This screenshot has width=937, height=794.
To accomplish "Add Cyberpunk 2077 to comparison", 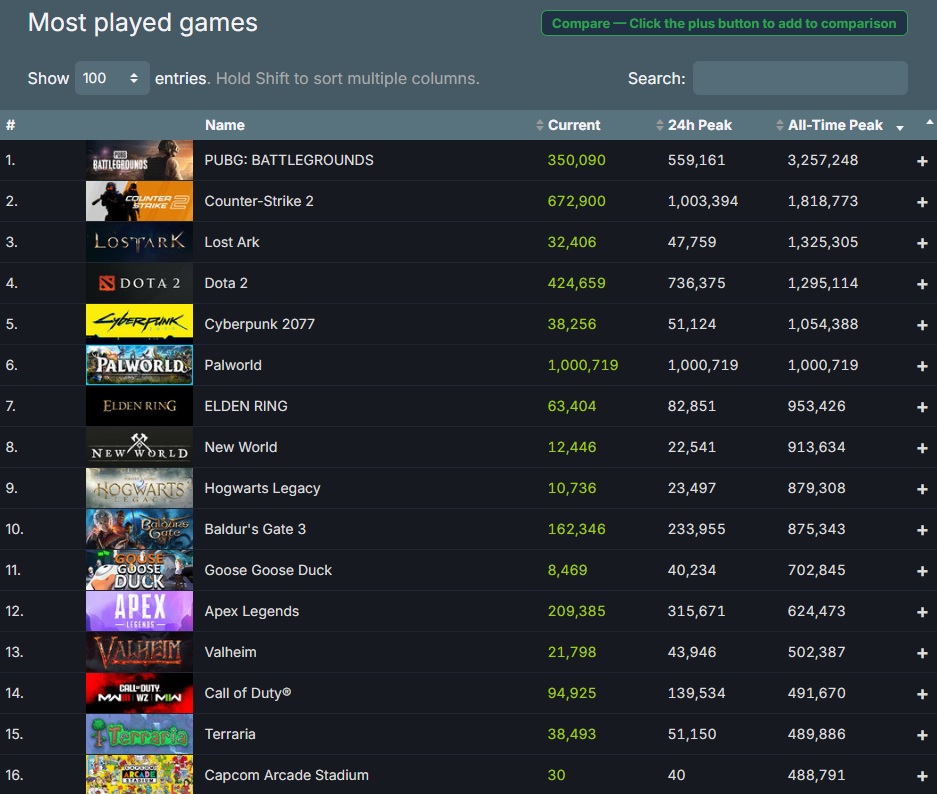I will tap(922, 325).
